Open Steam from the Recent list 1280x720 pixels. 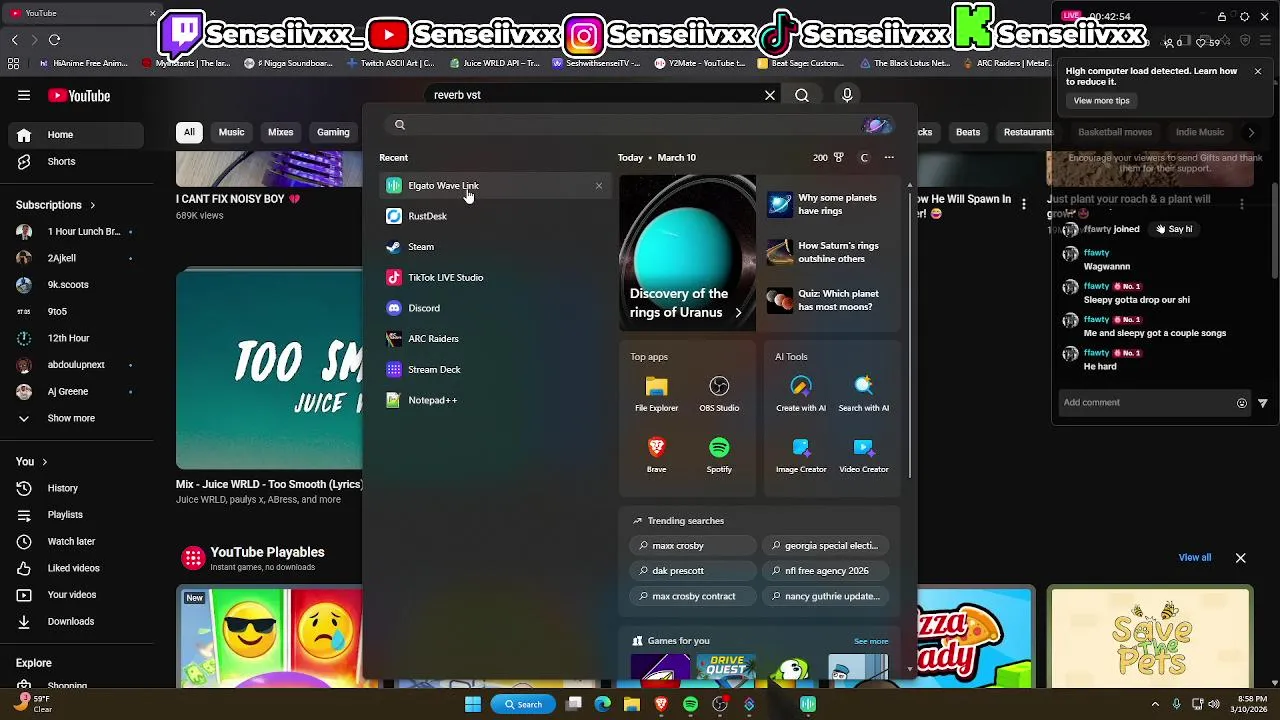(494, 247)
